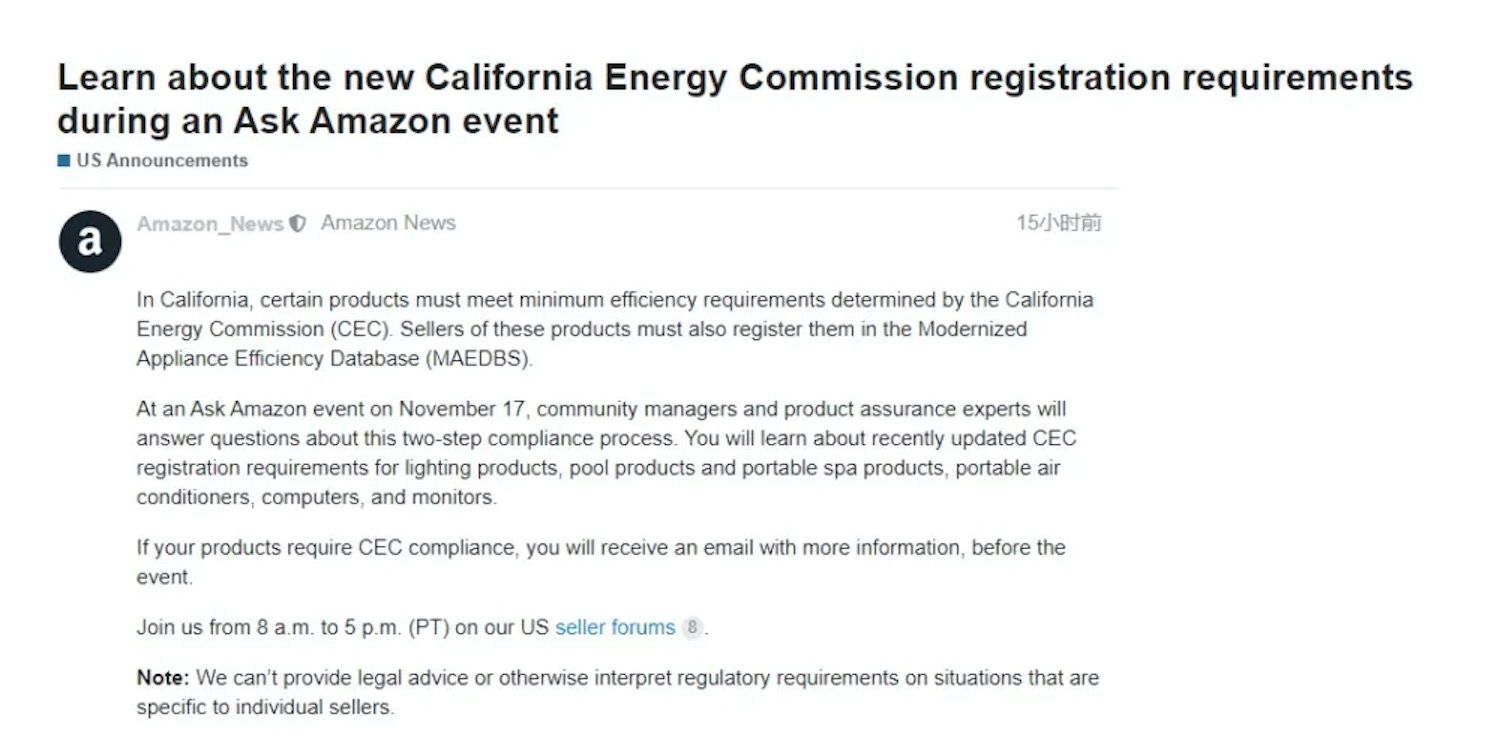Viewport: 1506px width, 750px height.
Task: Click the blue square category icon
Action: pyautogui.click(x=64, y=160)
